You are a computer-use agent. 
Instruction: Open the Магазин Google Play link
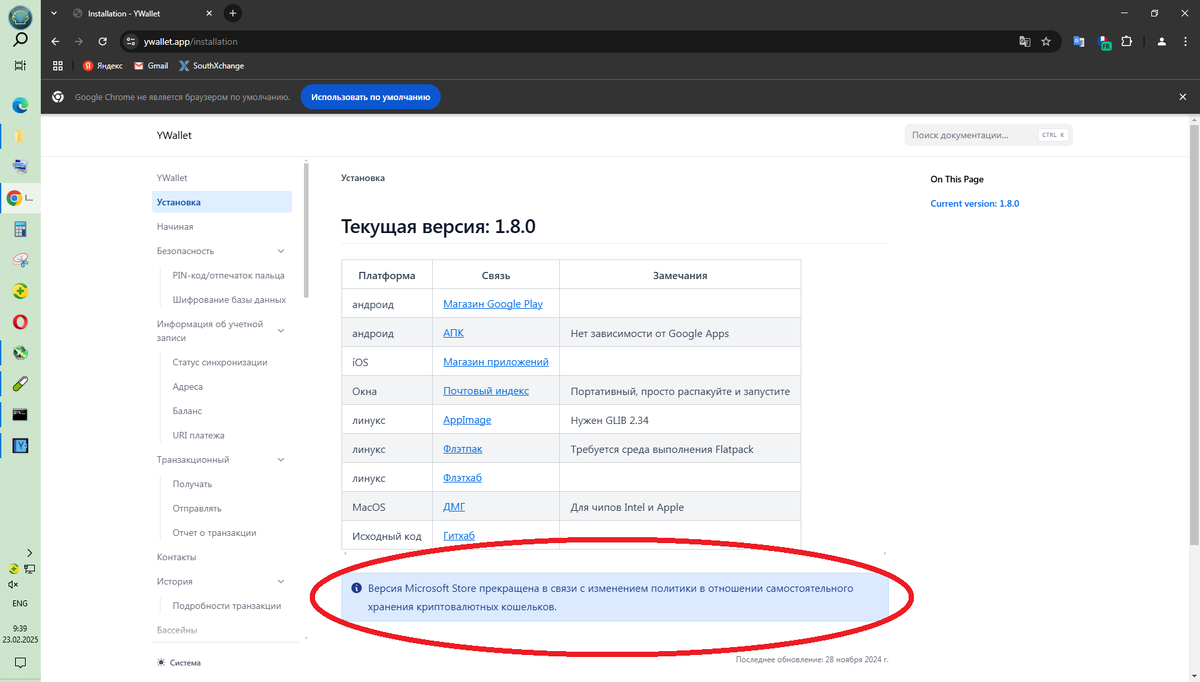(493, 304)
